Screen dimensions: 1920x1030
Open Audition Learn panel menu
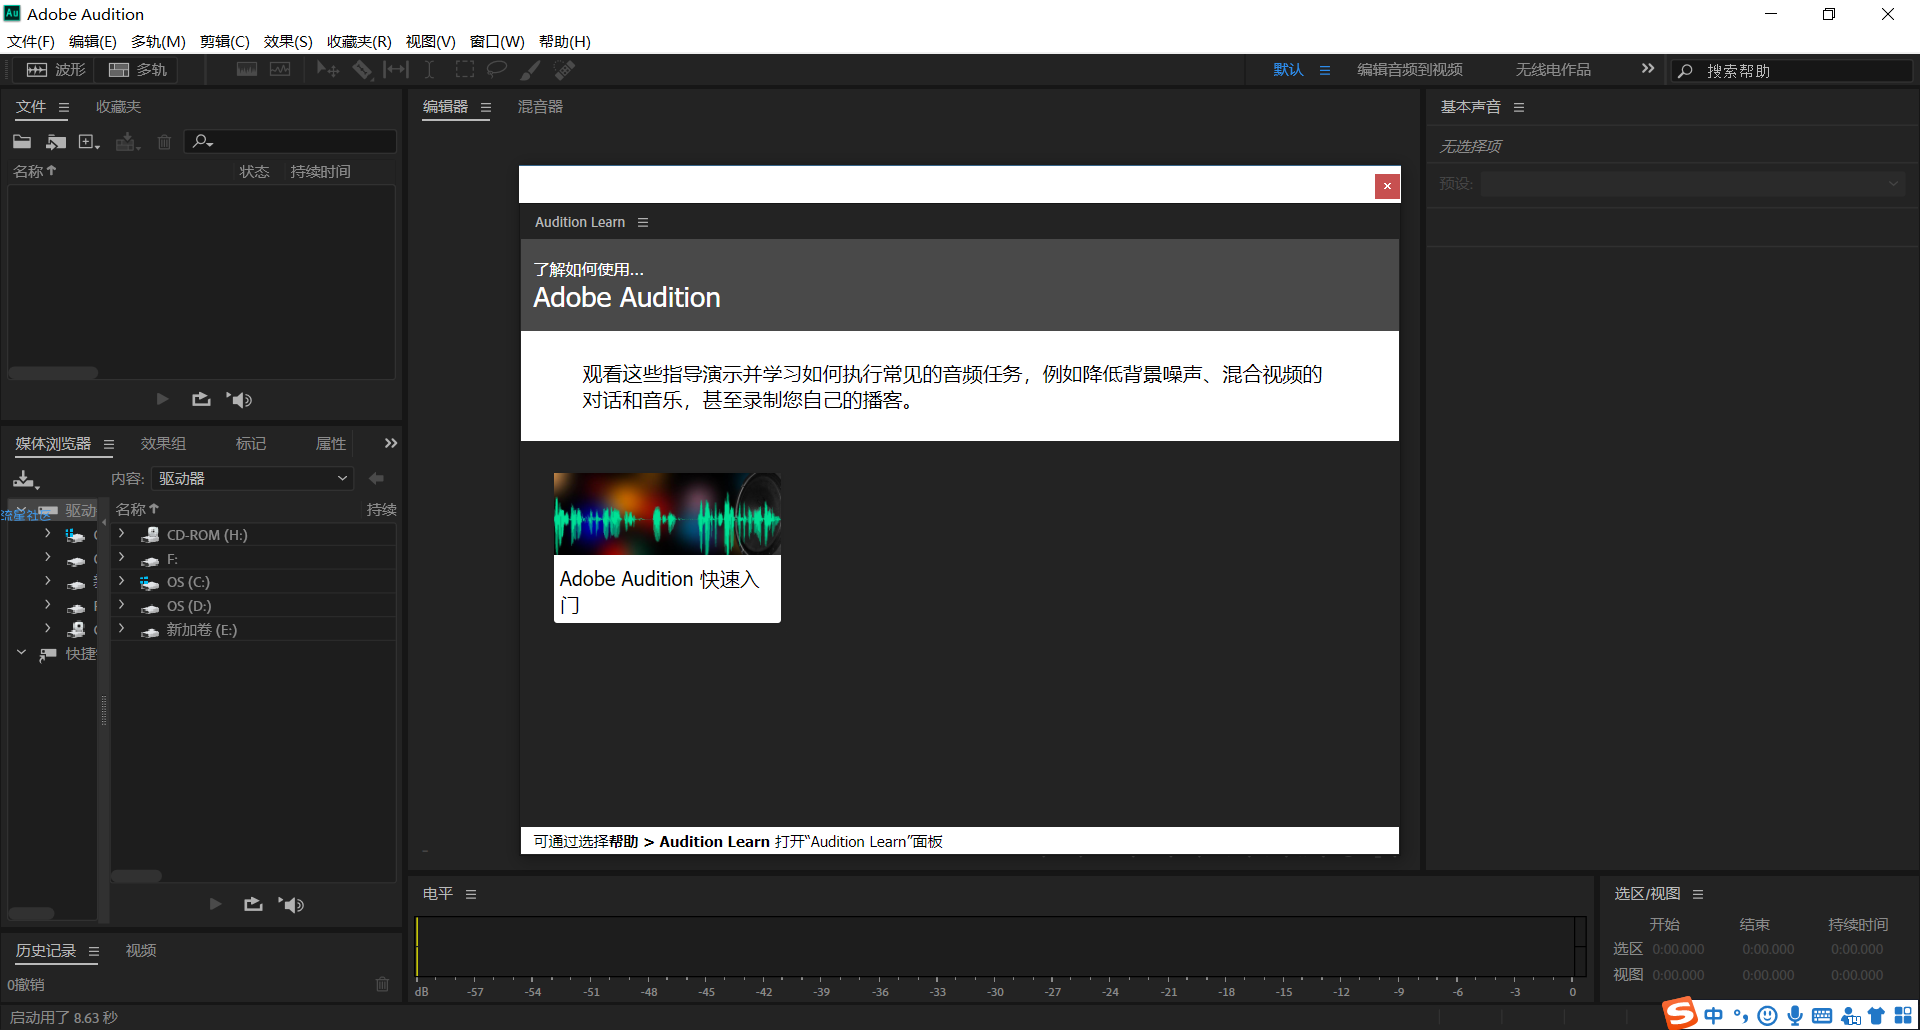click(643, 222)
